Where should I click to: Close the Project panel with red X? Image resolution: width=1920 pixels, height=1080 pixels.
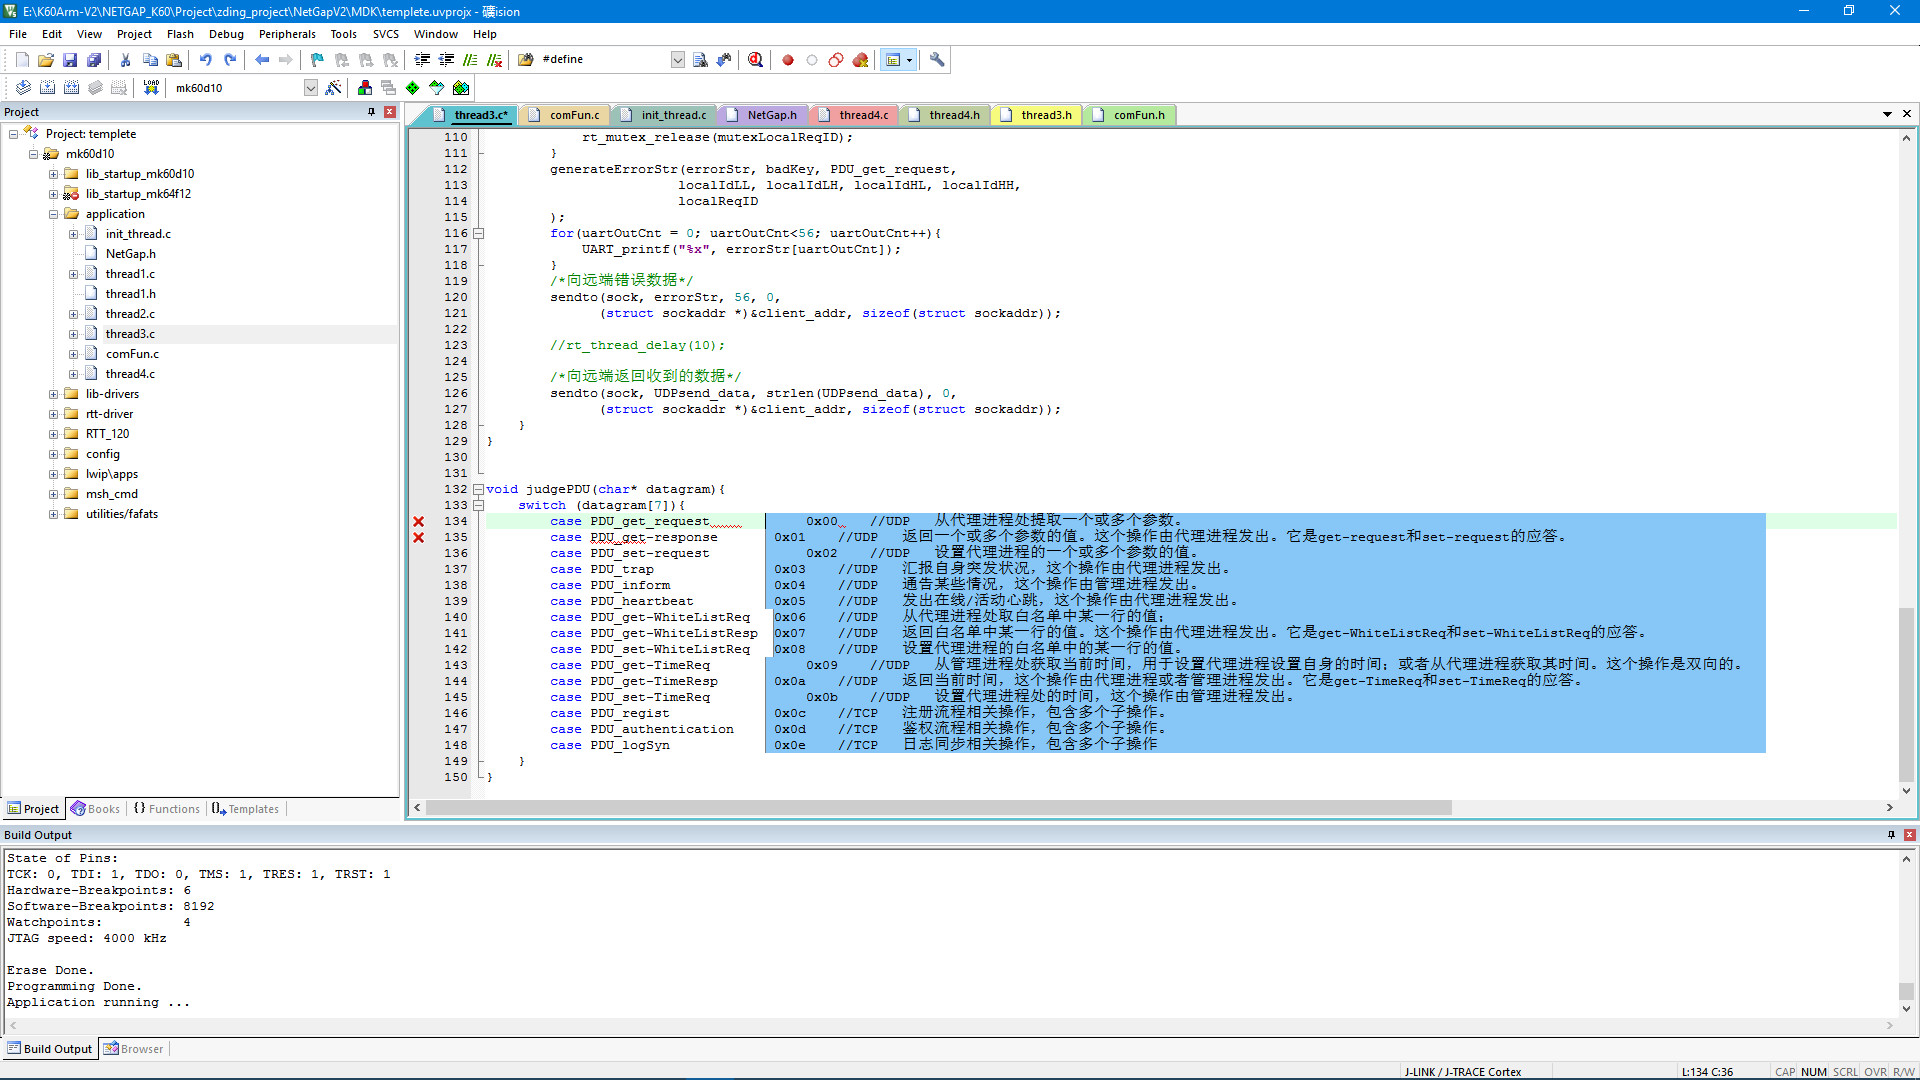coord(390,112)
